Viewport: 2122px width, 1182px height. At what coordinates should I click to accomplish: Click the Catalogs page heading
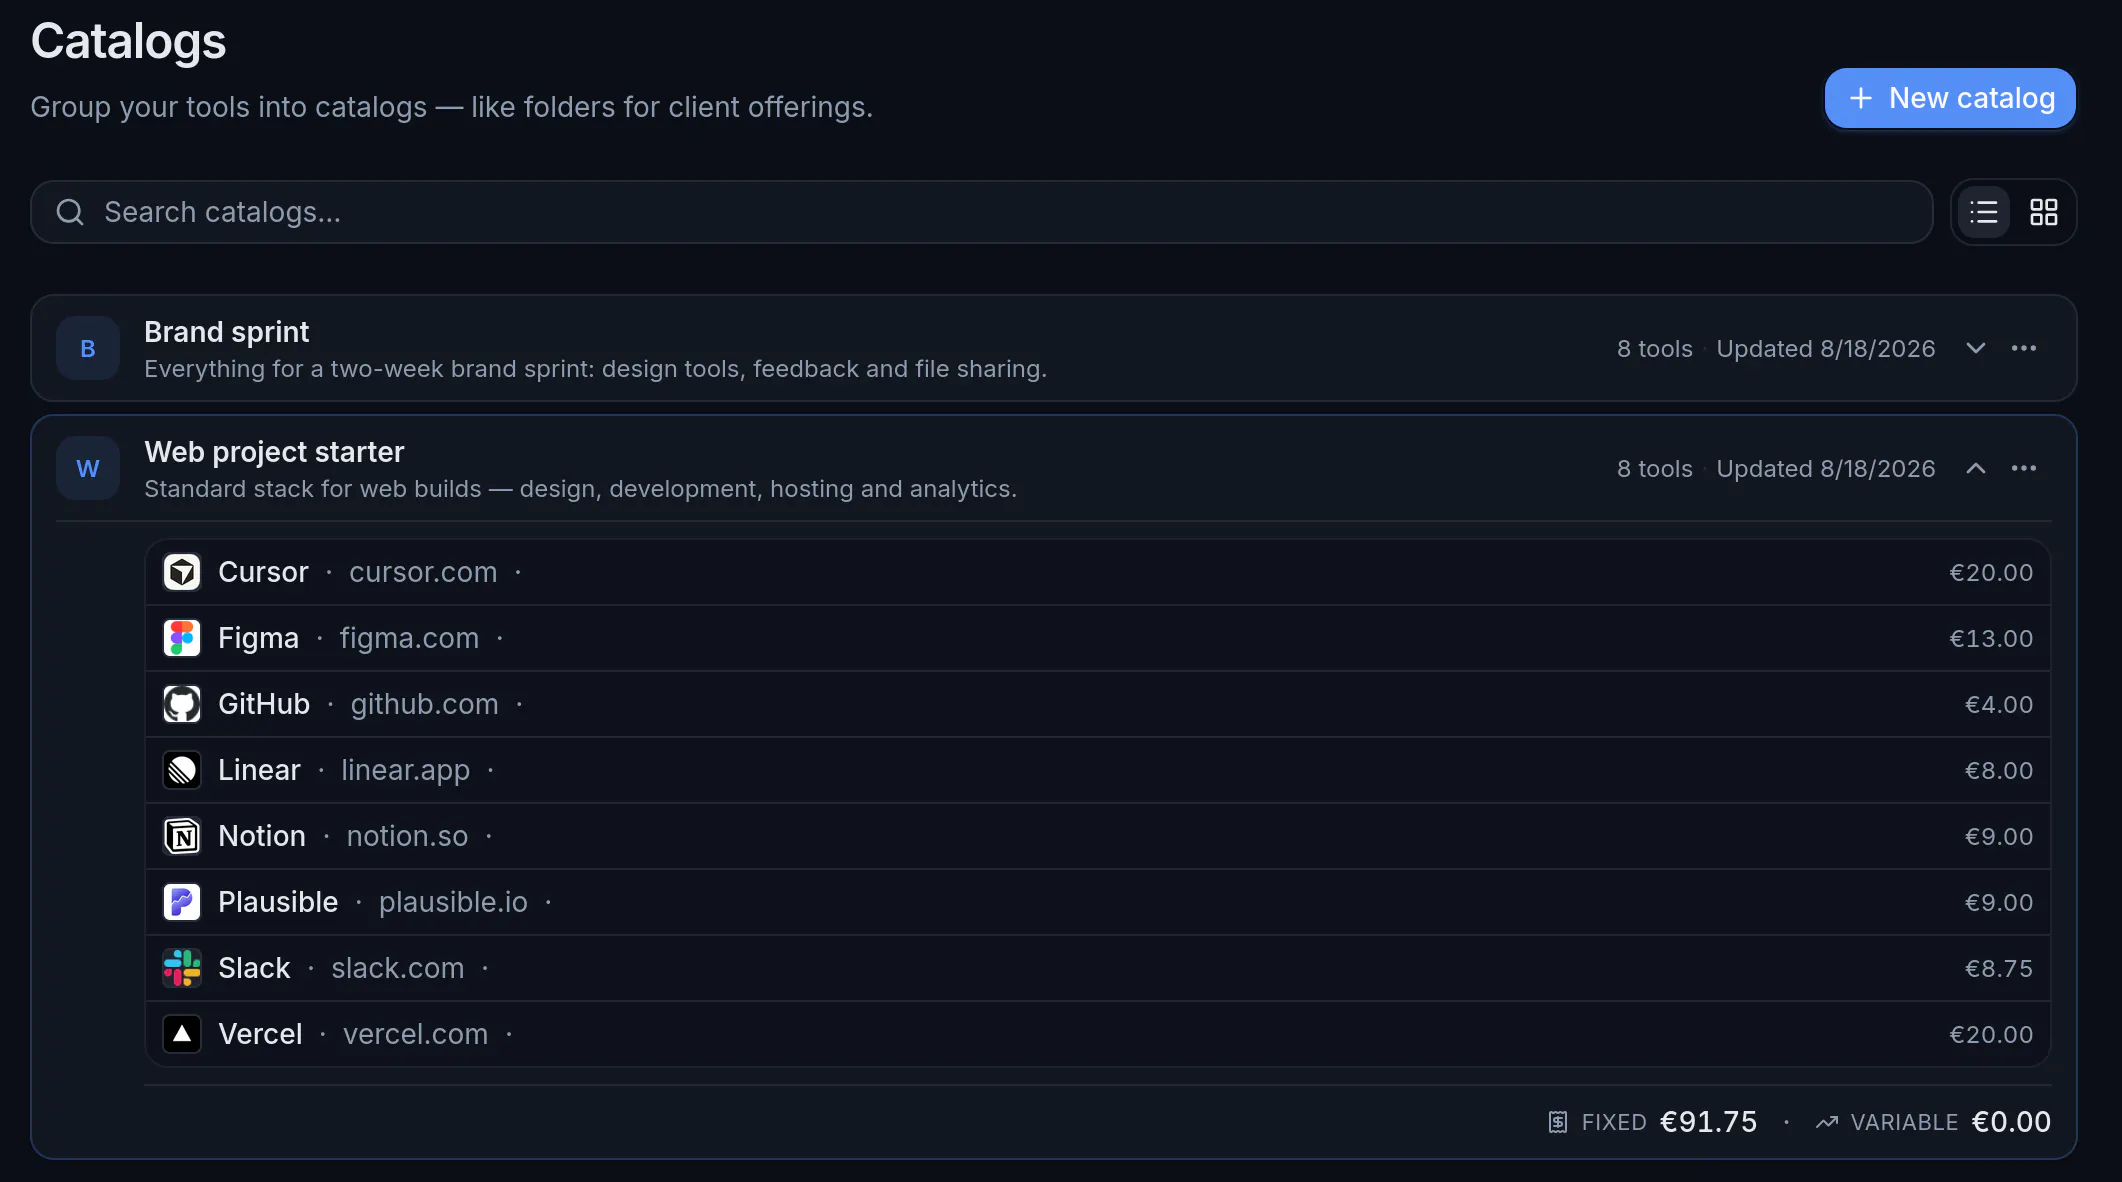[128, 42]
